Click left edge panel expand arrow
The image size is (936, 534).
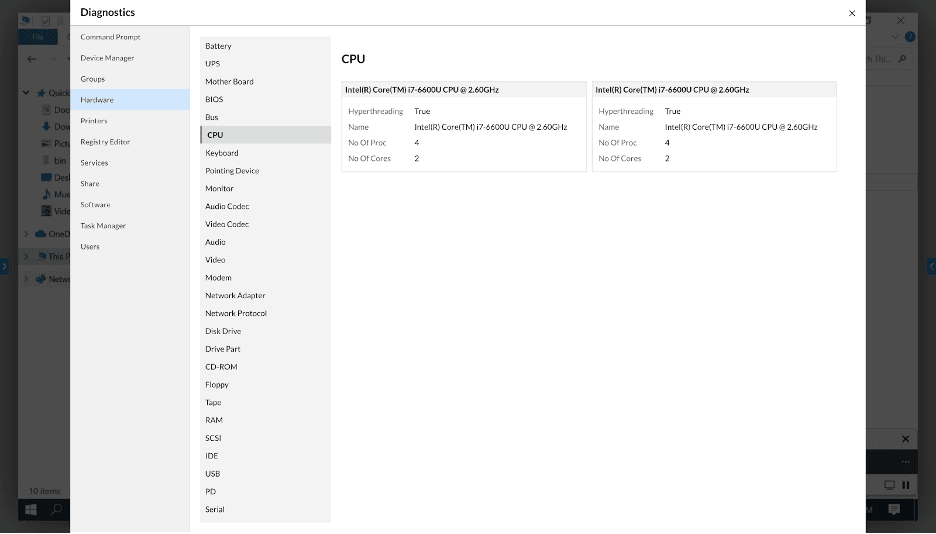(4, 267)
